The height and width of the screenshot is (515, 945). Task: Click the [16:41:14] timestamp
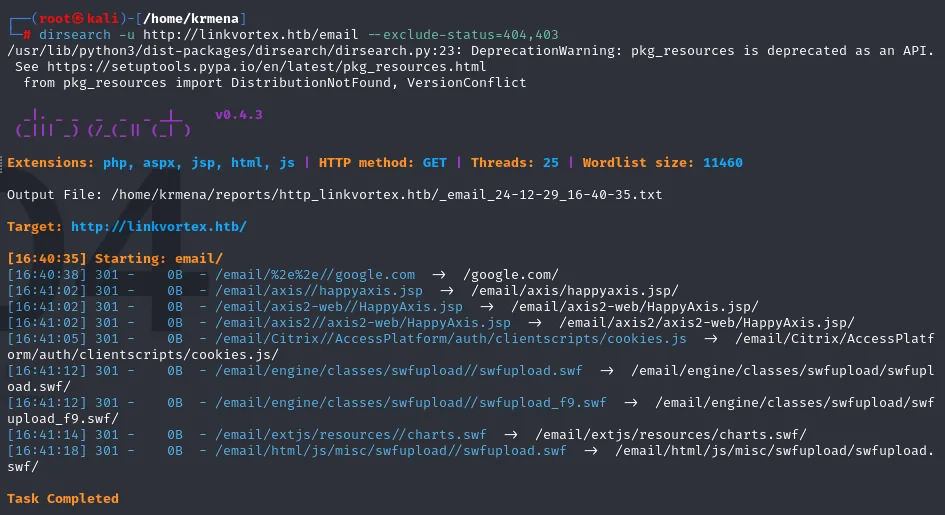coord(47,434)
